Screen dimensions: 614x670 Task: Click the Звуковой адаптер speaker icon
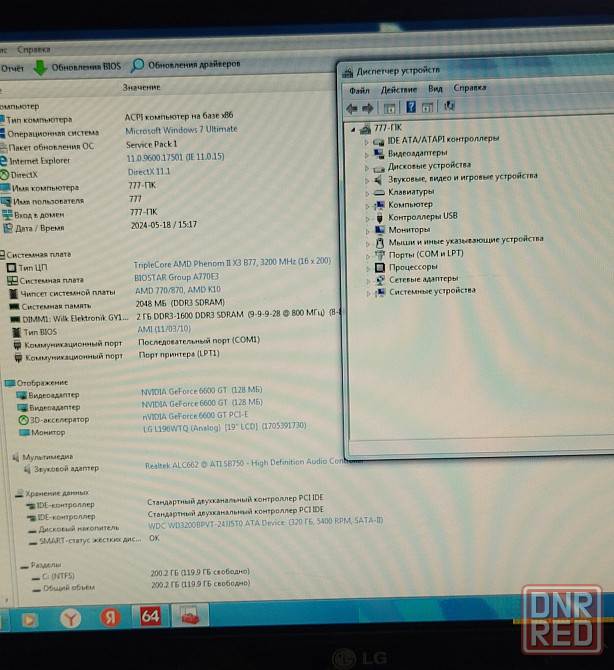pyautogui.click(x=27, y=470)
